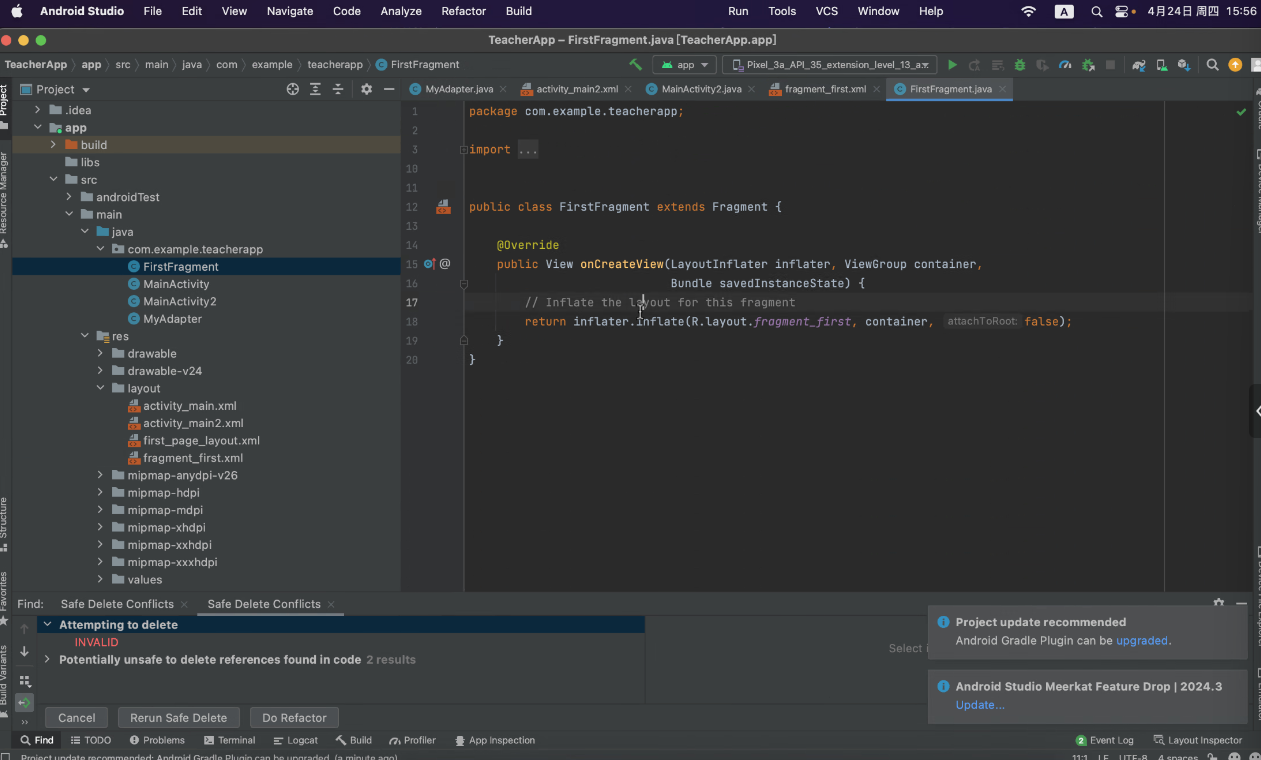Viewport: 1261px width, 760px height.
Task: Open SDK Manager toolbar icon
Action: (1184, 64)
